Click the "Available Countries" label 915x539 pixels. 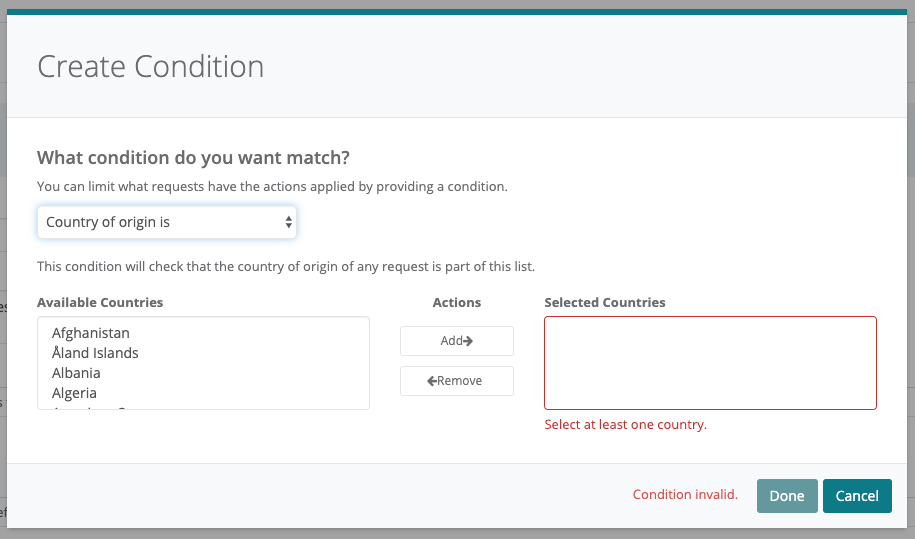[100, 302]
